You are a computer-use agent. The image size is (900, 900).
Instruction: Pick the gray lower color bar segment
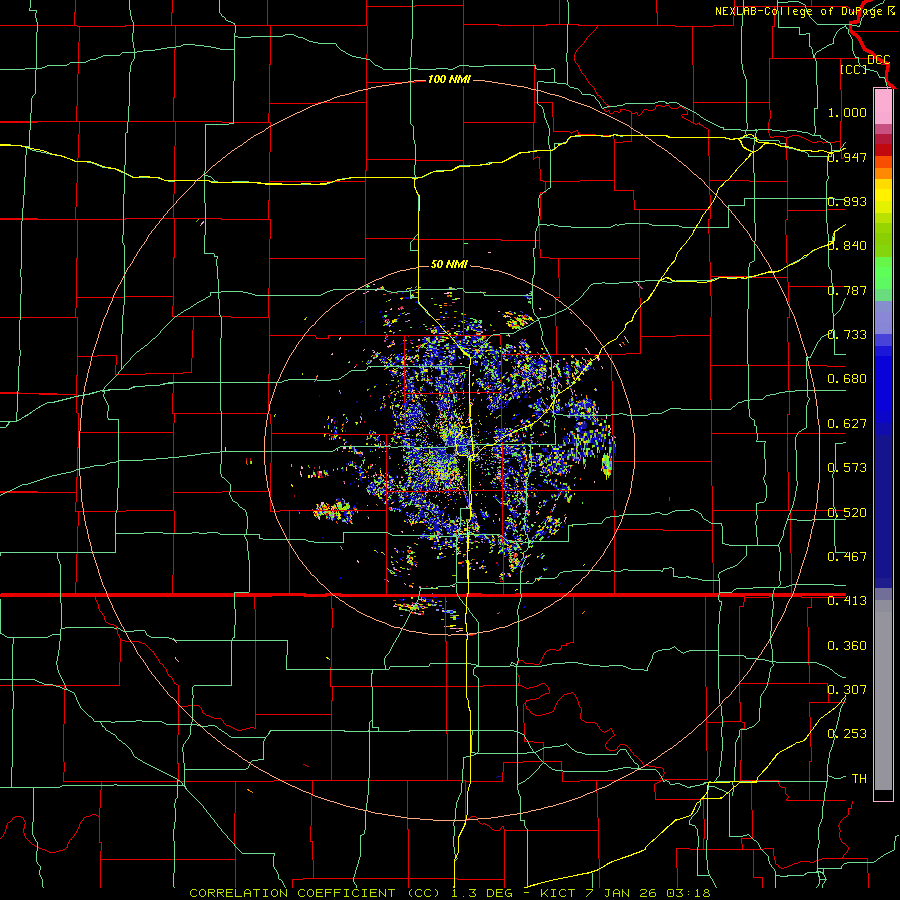click(883, 695)
